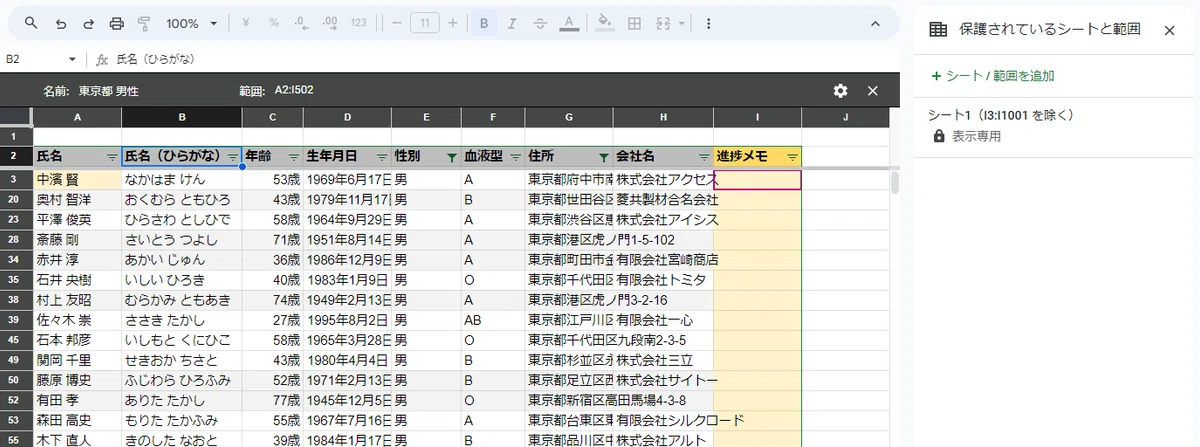This screenshot has width=1200, height=447.
Task: Select the cell containing 中濱 賢
Action: [77, 180]
